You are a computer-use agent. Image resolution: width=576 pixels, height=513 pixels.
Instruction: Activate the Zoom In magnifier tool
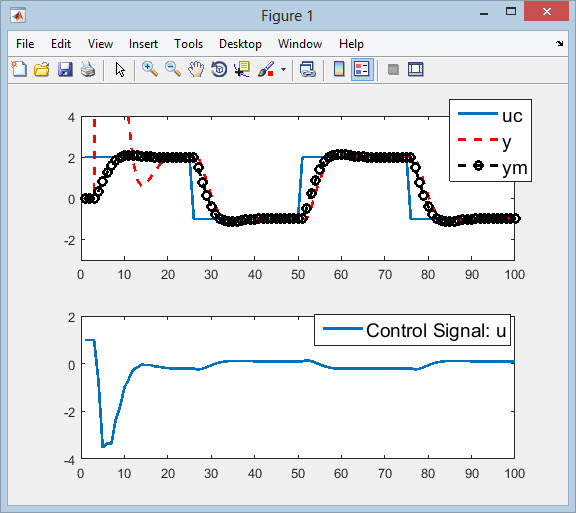click(x=150, y=69)
